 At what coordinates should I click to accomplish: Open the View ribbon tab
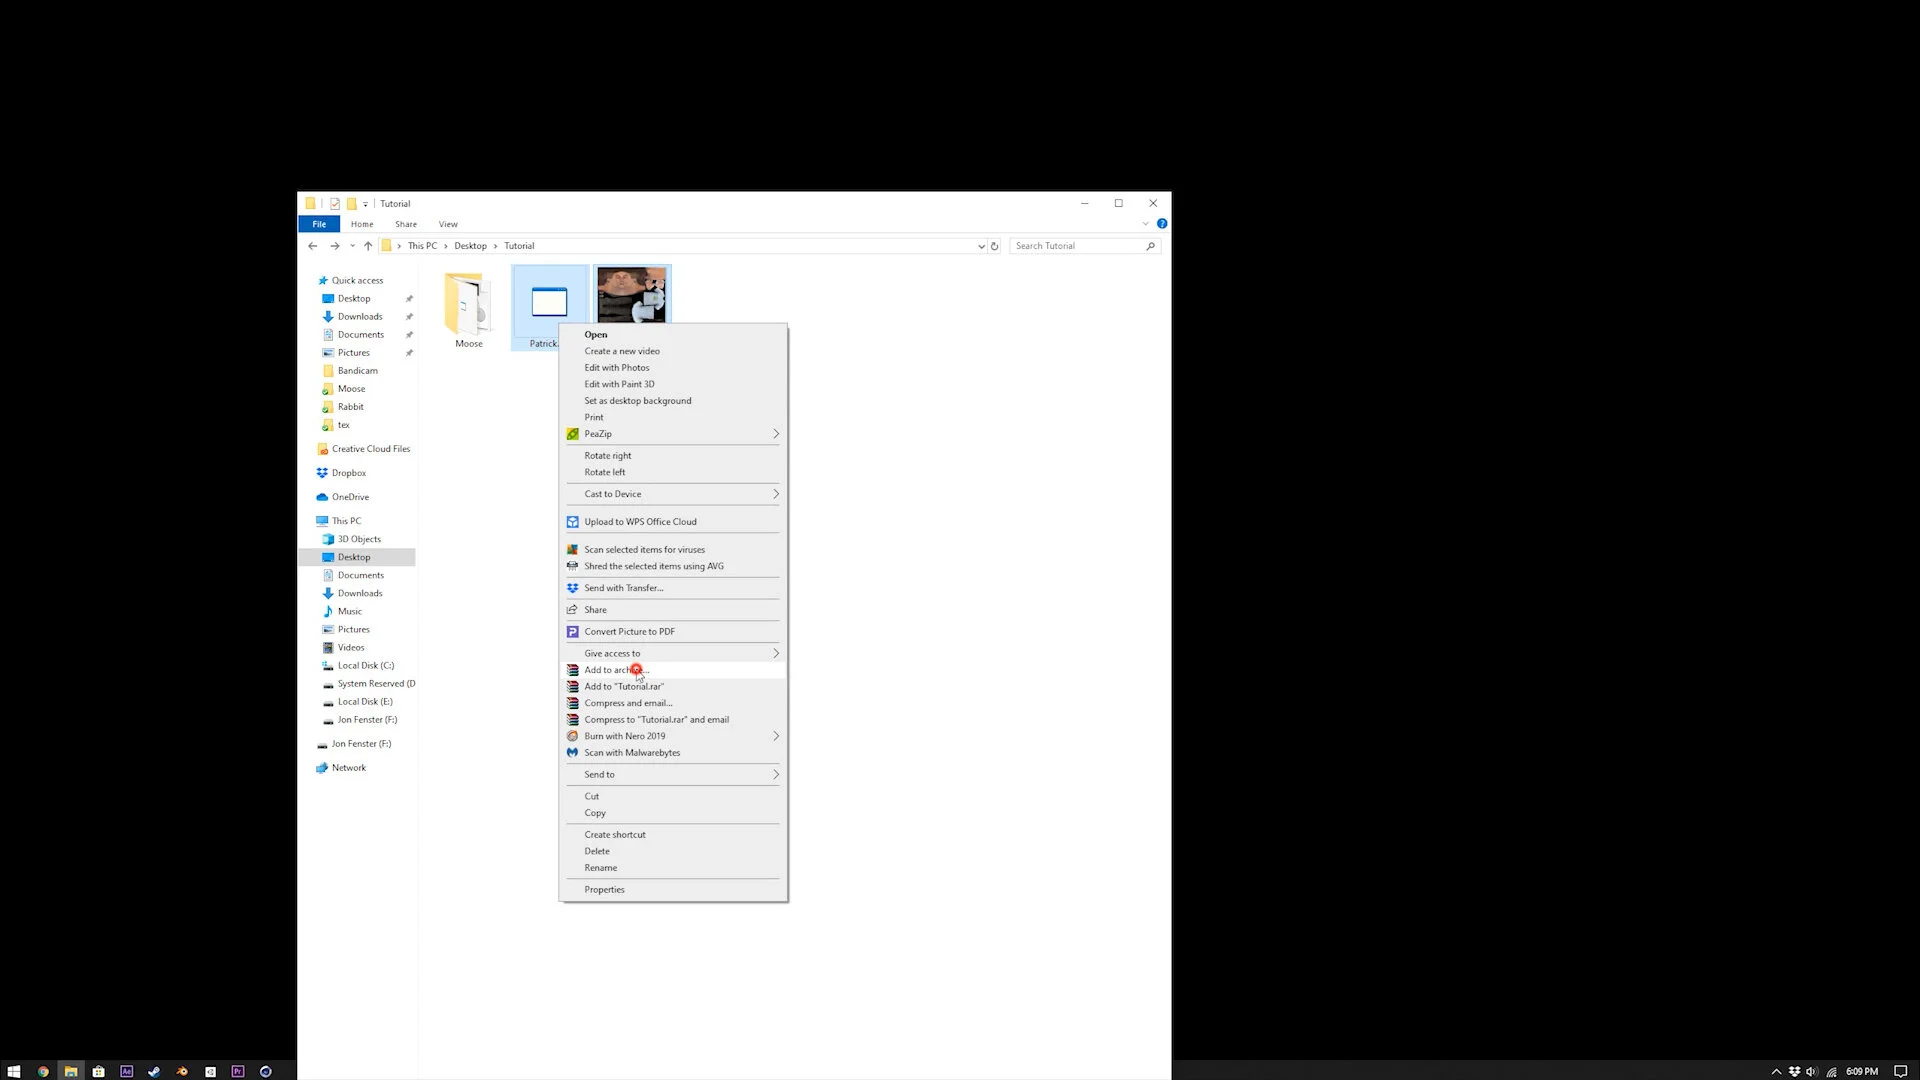448,224
